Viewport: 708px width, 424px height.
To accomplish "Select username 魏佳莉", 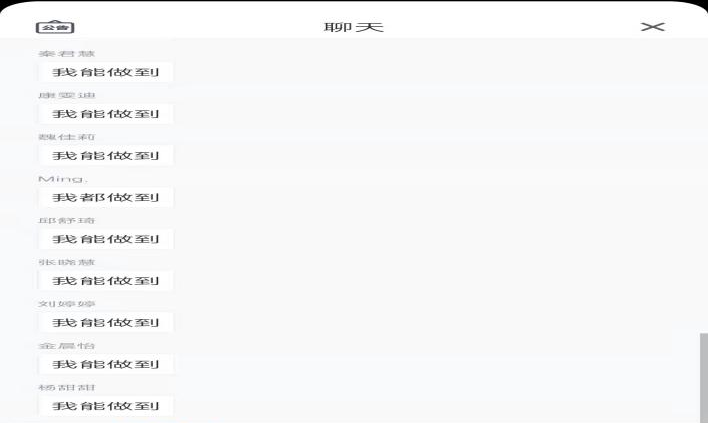I will pyautogui.click(x=66, y=137).
